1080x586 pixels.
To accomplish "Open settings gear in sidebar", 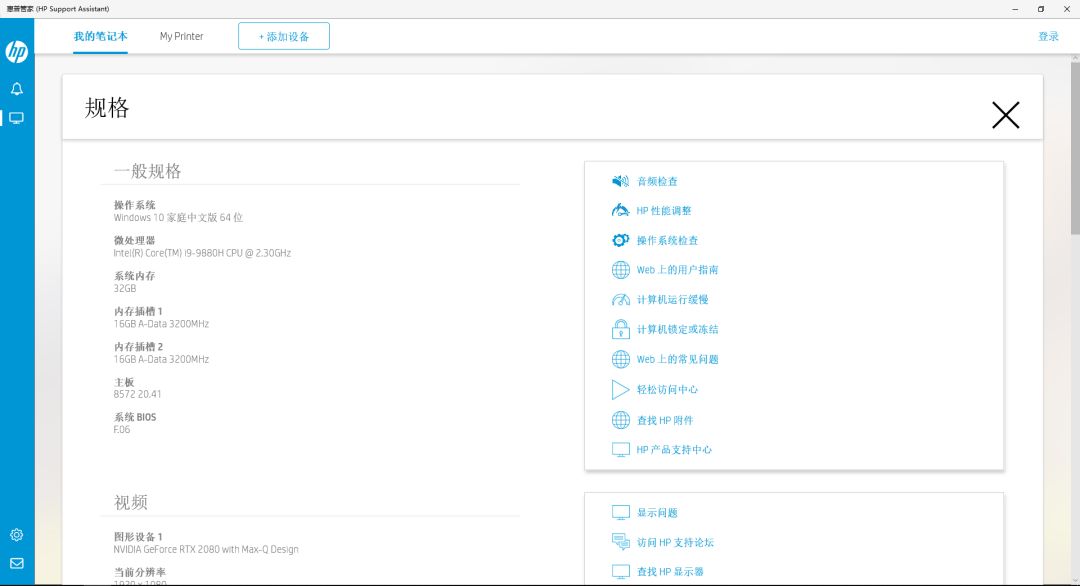I will coord(17,535).
